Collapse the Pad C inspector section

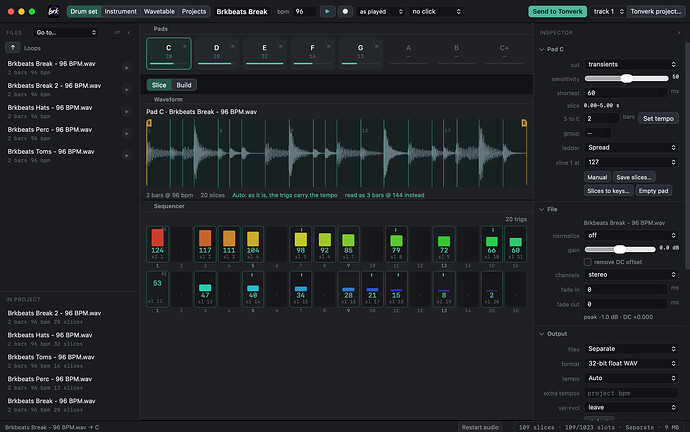tap(542, 49)
